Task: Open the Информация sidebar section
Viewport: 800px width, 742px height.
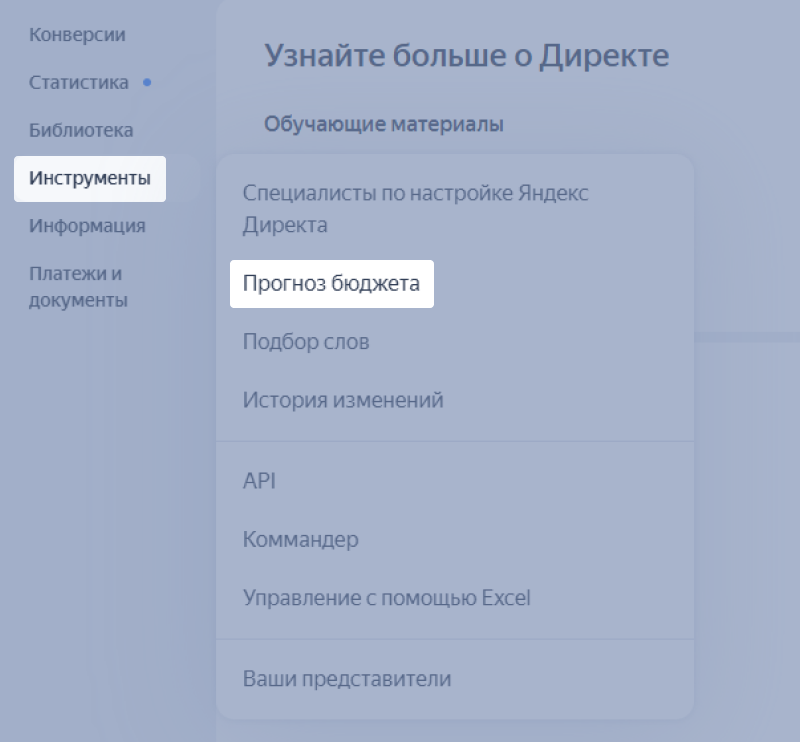Action: click(87, 226)
